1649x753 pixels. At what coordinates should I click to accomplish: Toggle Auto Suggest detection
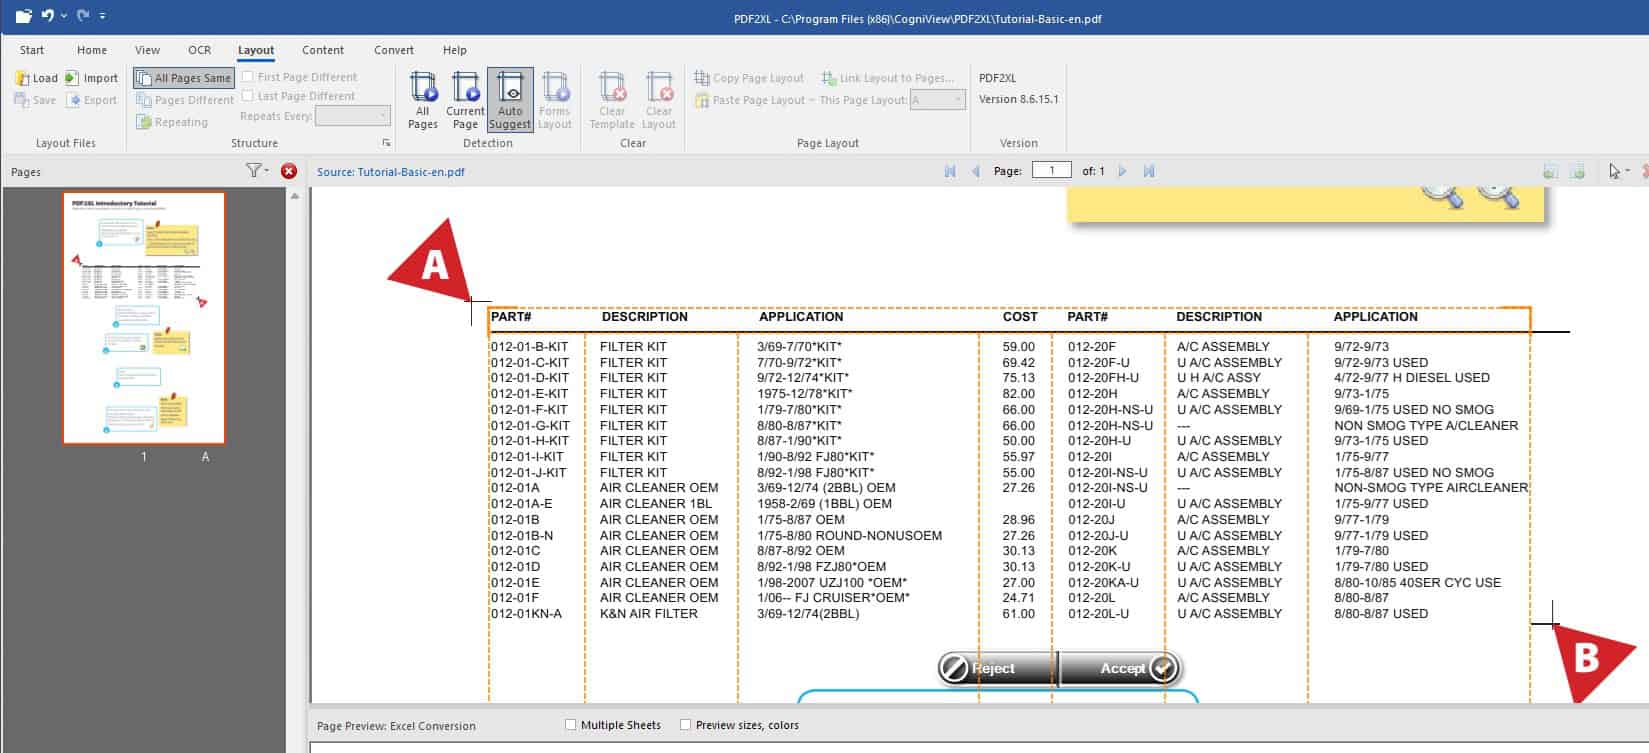510,100
